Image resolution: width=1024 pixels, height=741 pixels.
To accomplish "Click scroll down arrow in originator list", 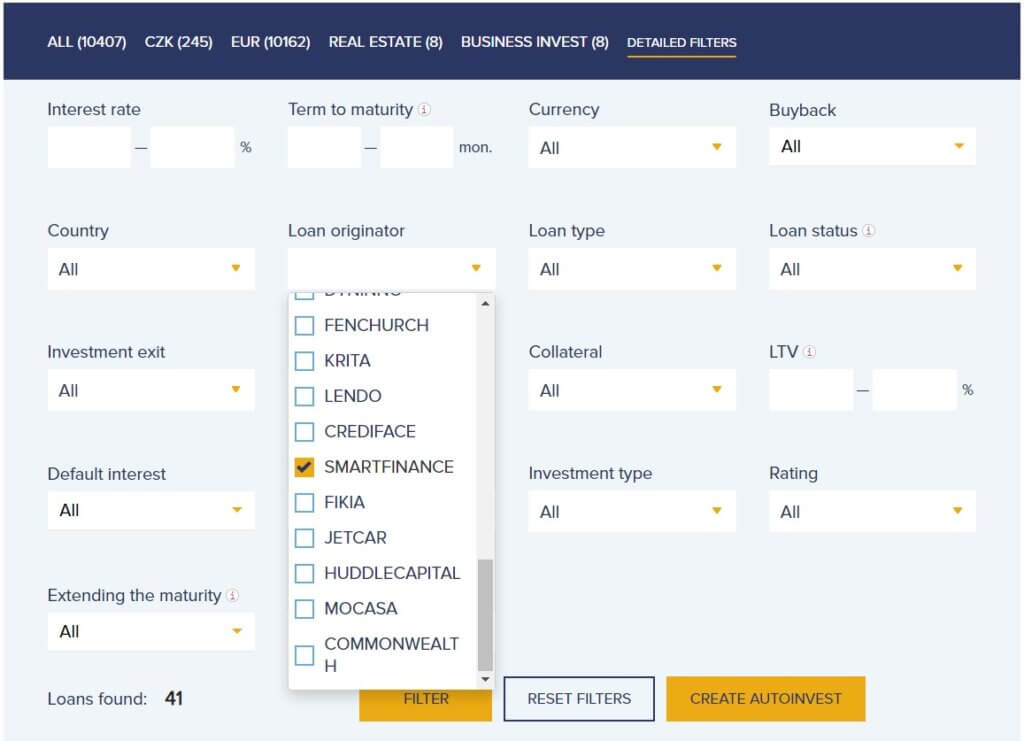I will [x=486, y=679].
